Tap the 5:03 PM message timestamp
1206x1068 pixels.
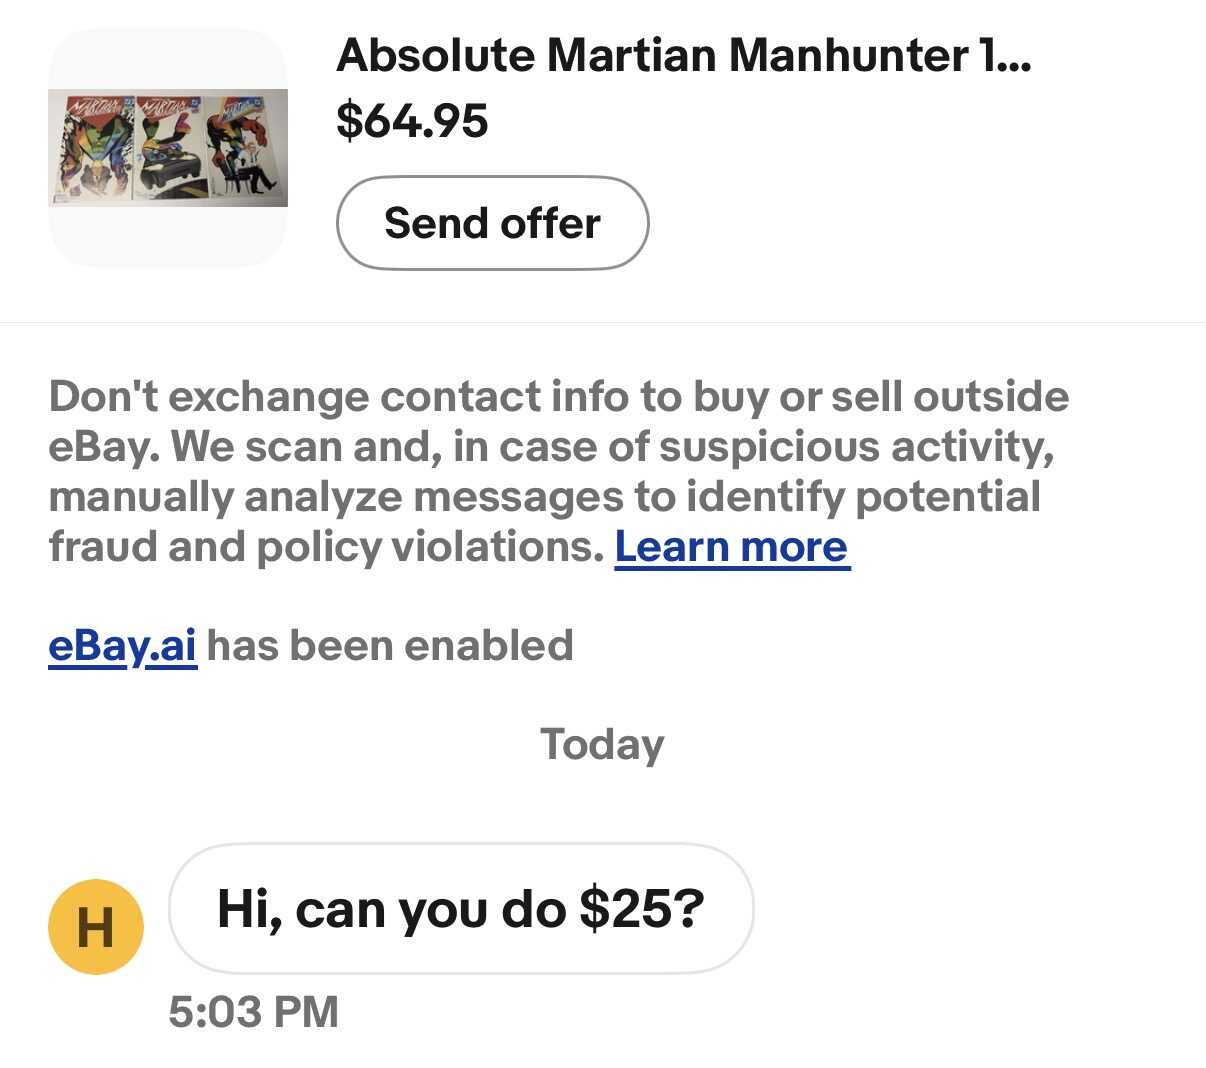[x=253, y=1011]
